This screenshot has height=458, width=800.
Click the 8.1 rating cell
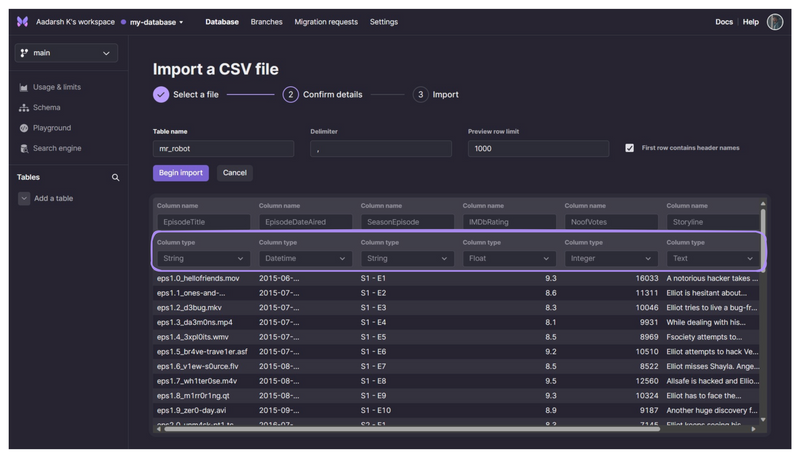click(x=551, y=322)
